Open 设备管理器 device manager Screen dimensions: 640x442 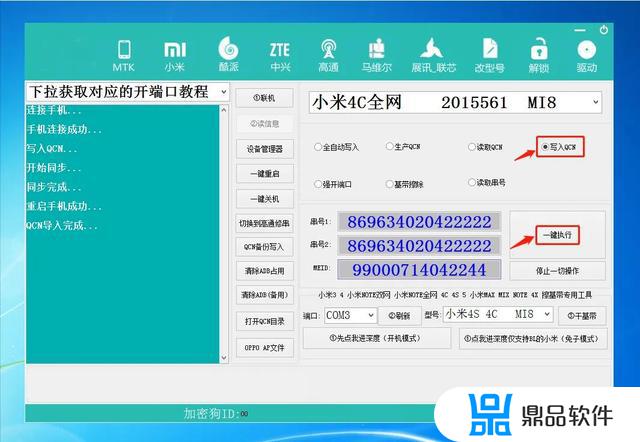(264, 149)
